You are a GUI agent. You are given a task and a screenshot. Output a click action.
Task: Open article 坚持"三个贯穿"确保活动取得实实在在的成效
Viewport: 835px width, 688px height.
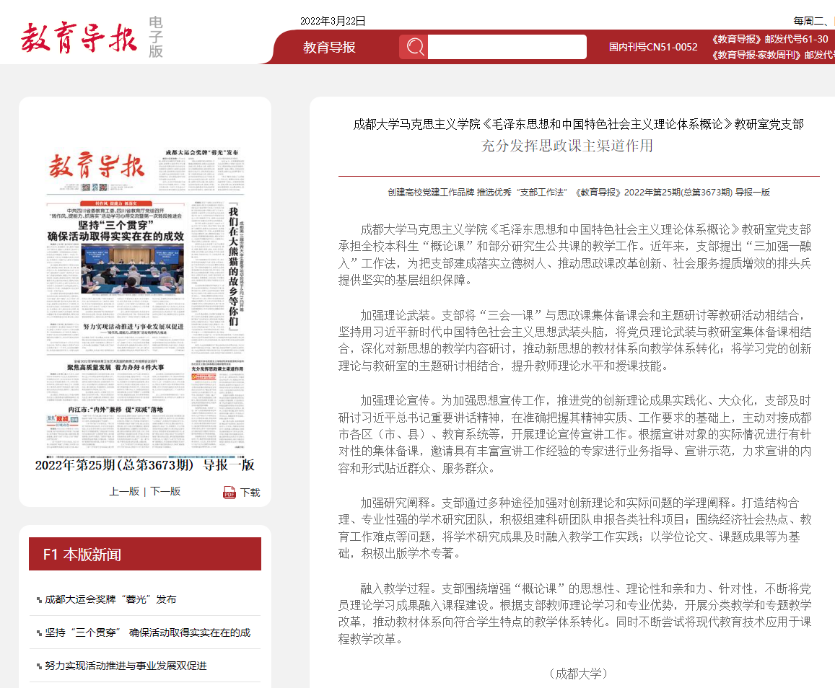coord(147,633)
